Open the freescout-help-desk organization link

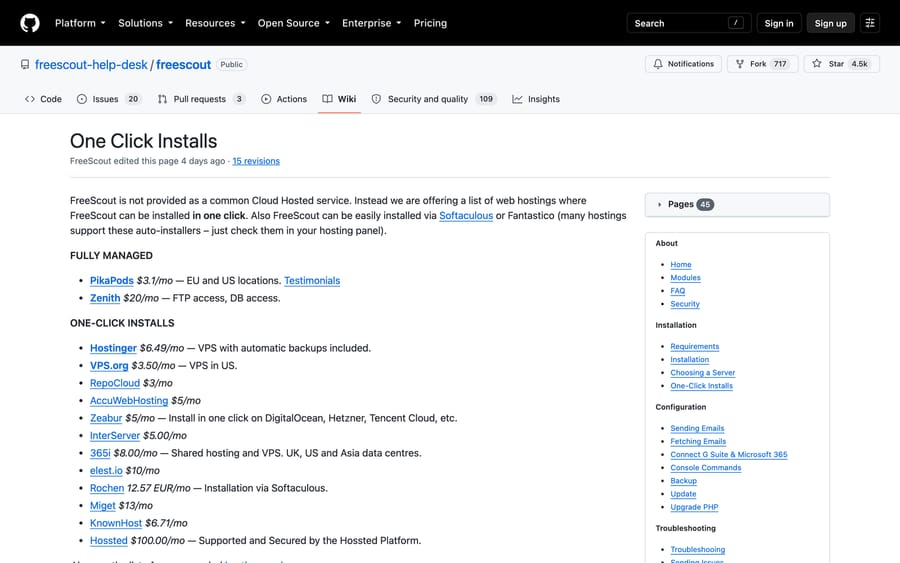91,64
